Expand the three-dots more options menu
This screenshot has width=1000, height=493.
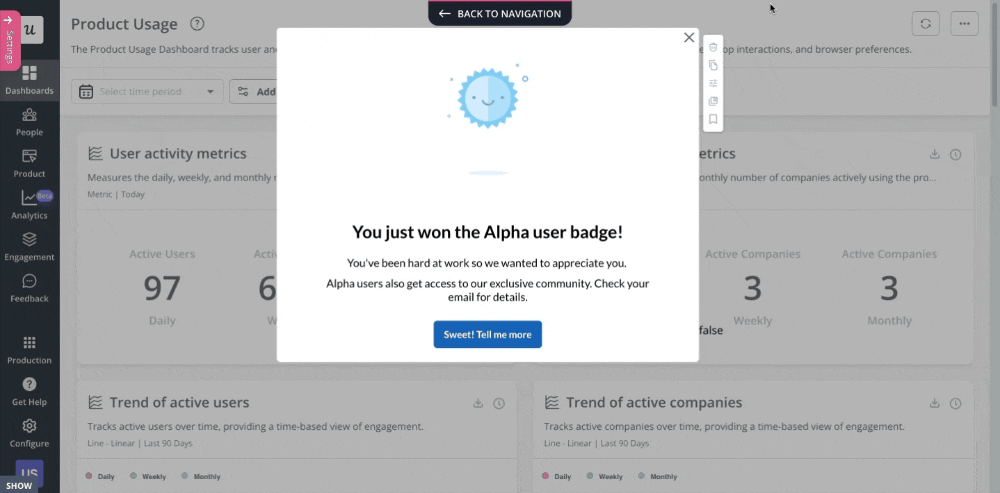coord(964,23)
